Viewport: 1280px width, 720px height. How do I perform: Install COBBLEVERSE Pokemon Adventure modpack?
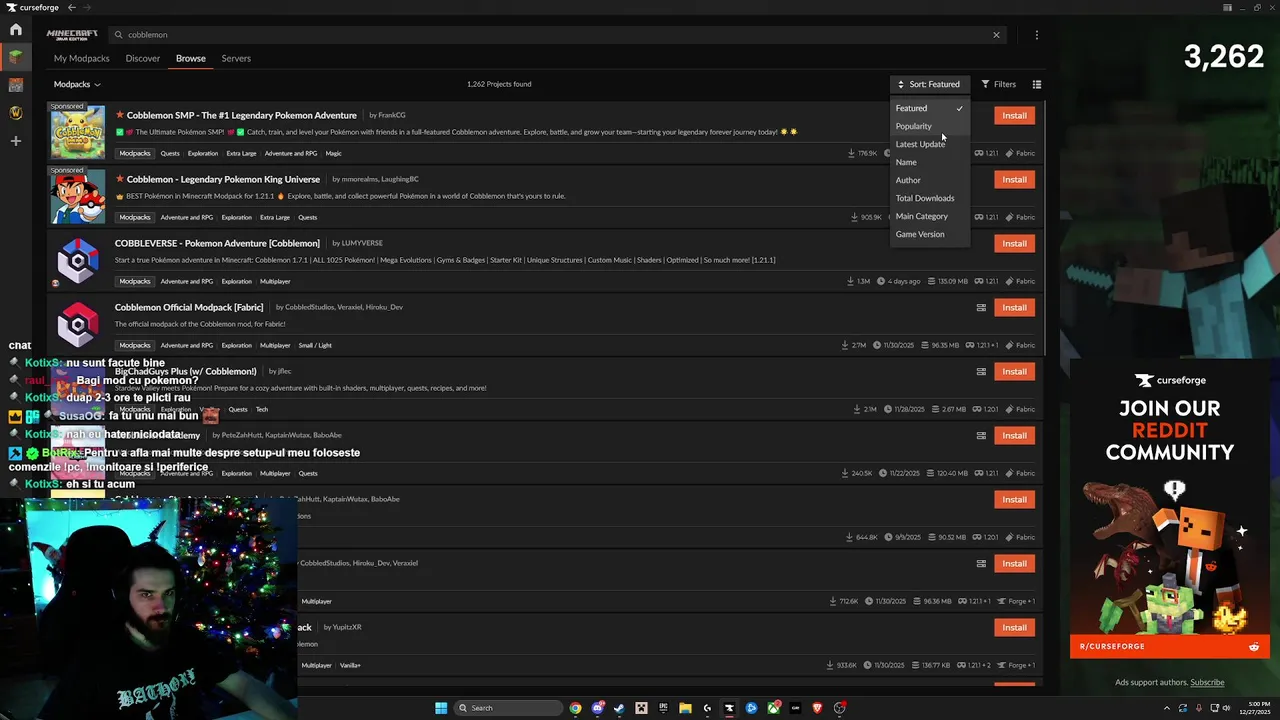[x=1014, y=243]
